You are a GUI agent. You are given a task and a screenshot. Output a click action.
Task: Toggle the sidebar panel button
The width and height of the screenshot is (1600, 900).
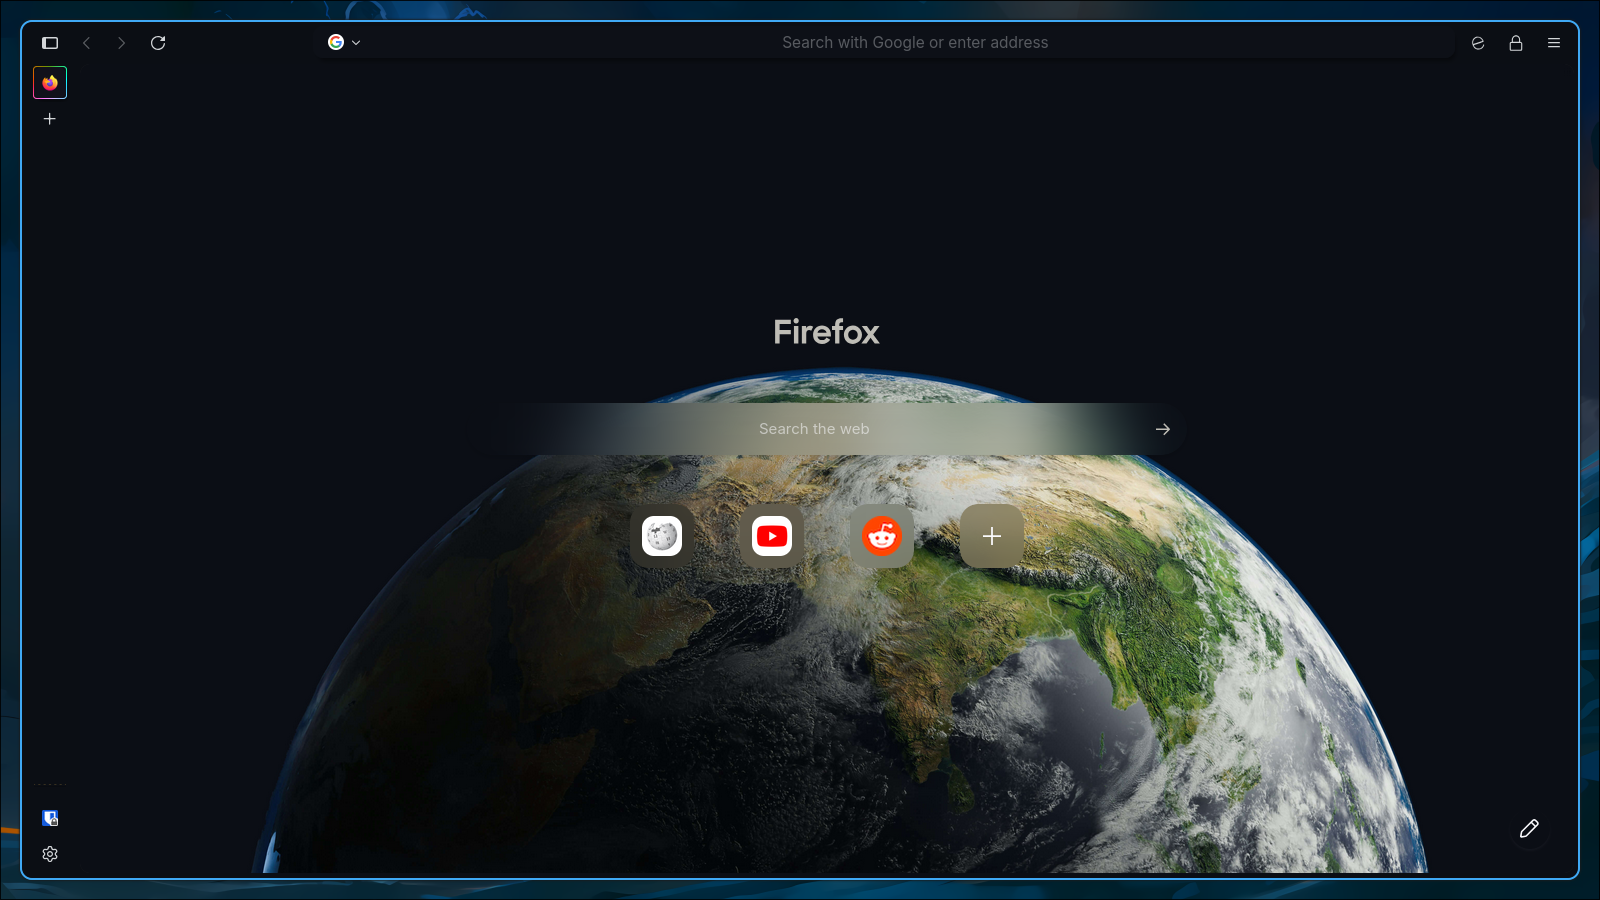(x=50, y=43)
